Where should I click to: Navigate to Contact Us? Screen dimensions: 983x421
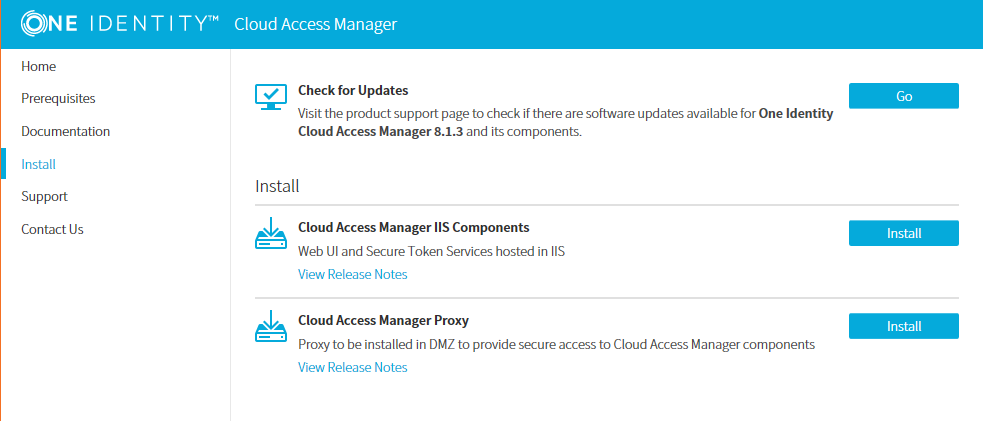[52, 229]
